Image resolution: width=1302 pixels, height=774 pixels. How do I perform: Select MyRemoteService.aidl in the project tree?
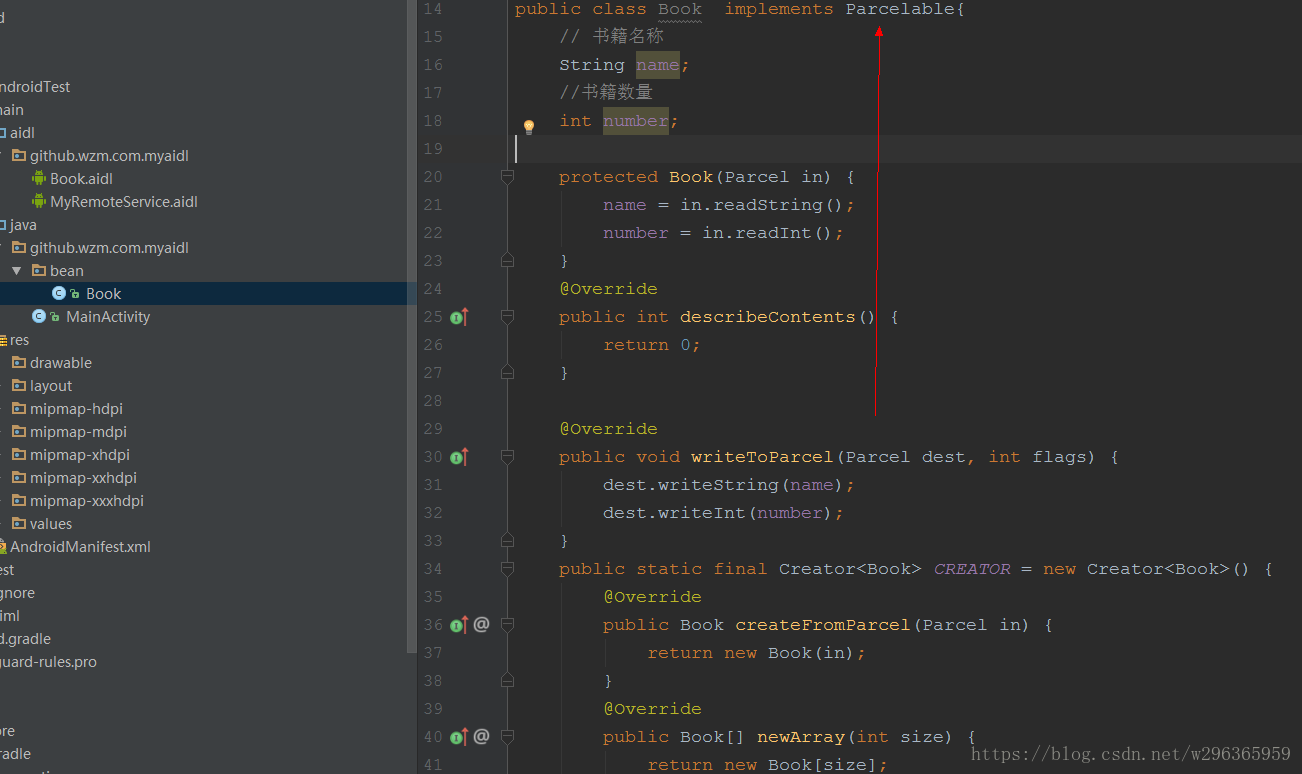[124, 202]
